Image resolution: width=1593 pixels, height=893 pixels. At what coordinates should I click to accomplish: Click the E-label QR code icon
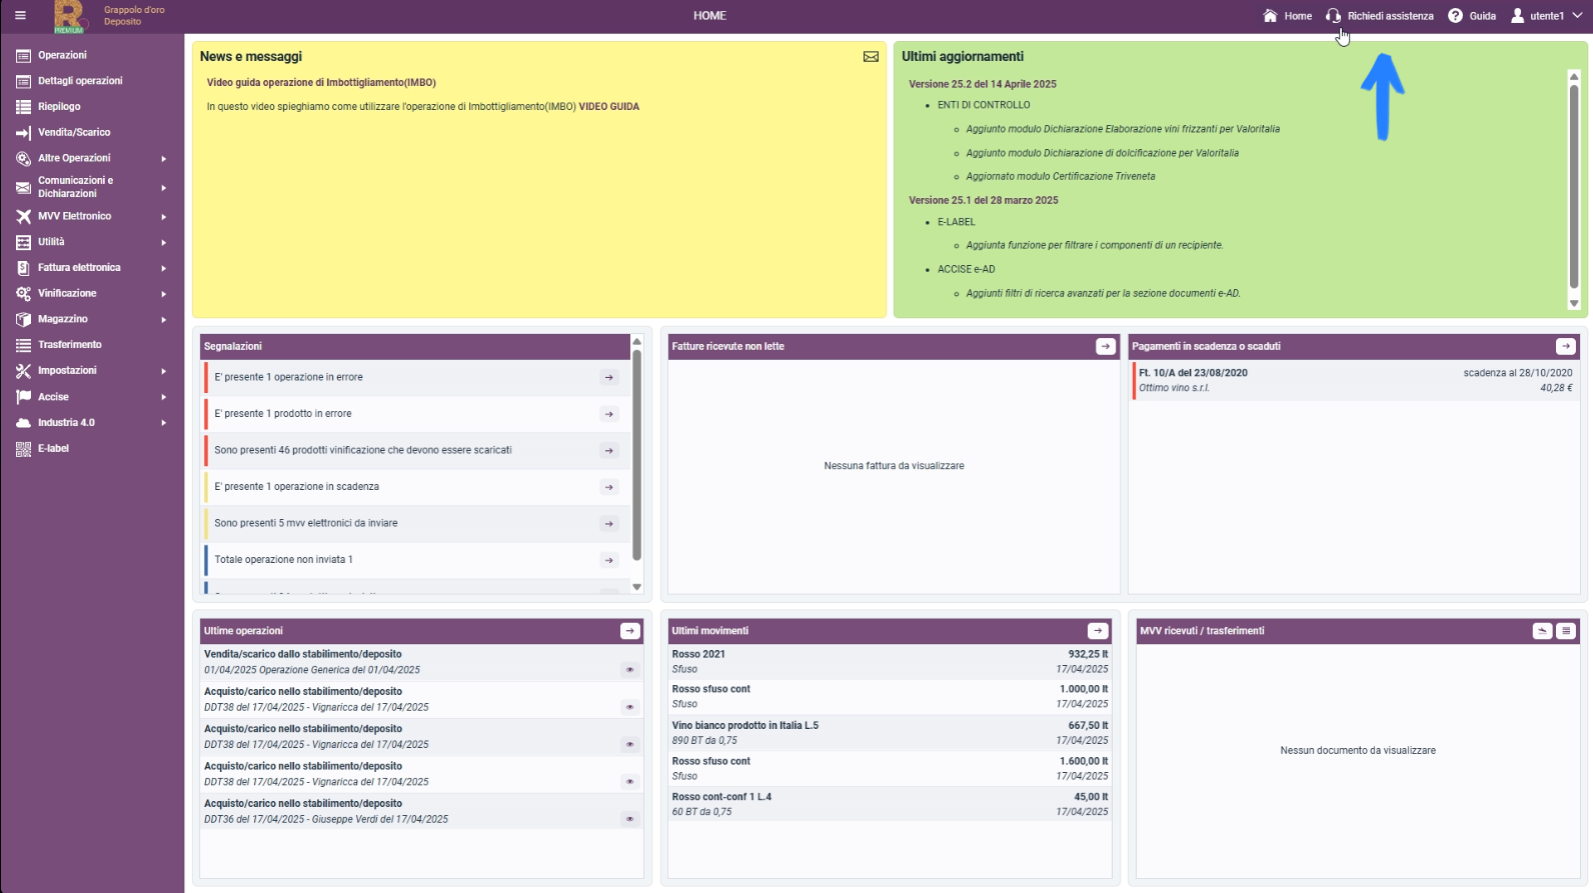pyautogui.click(x=23, y=449)
